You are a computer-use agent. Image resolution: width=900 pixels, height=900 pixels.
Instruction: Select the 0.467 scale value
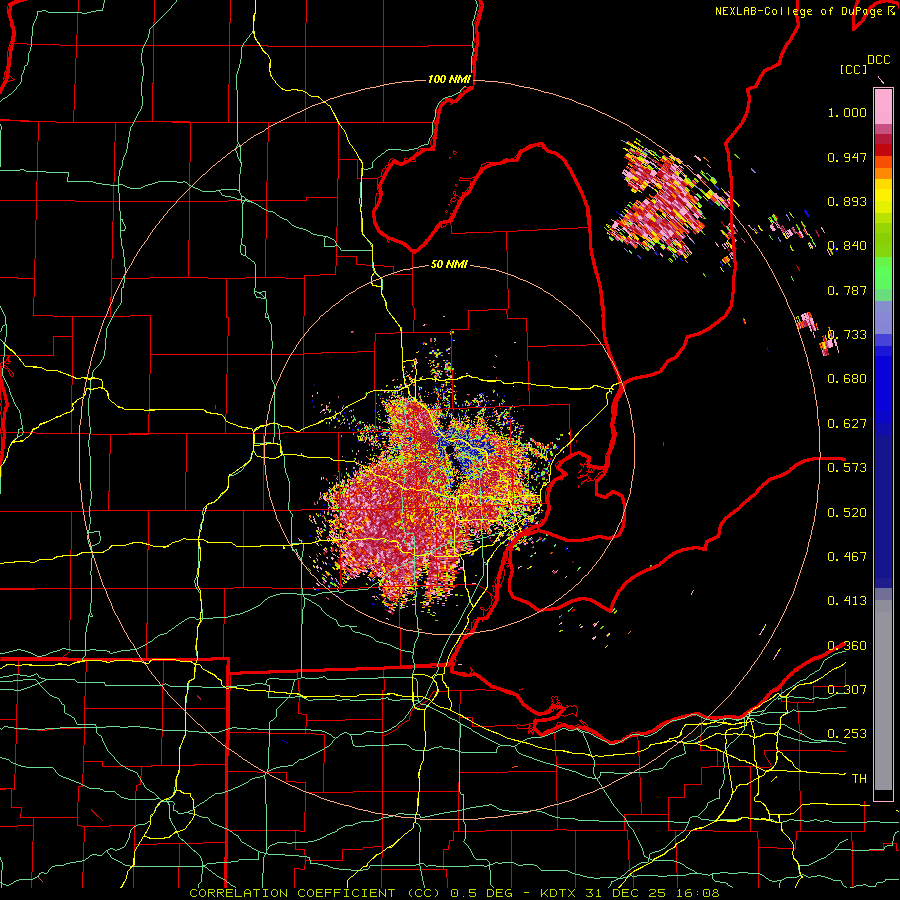[x=847, y=556]
